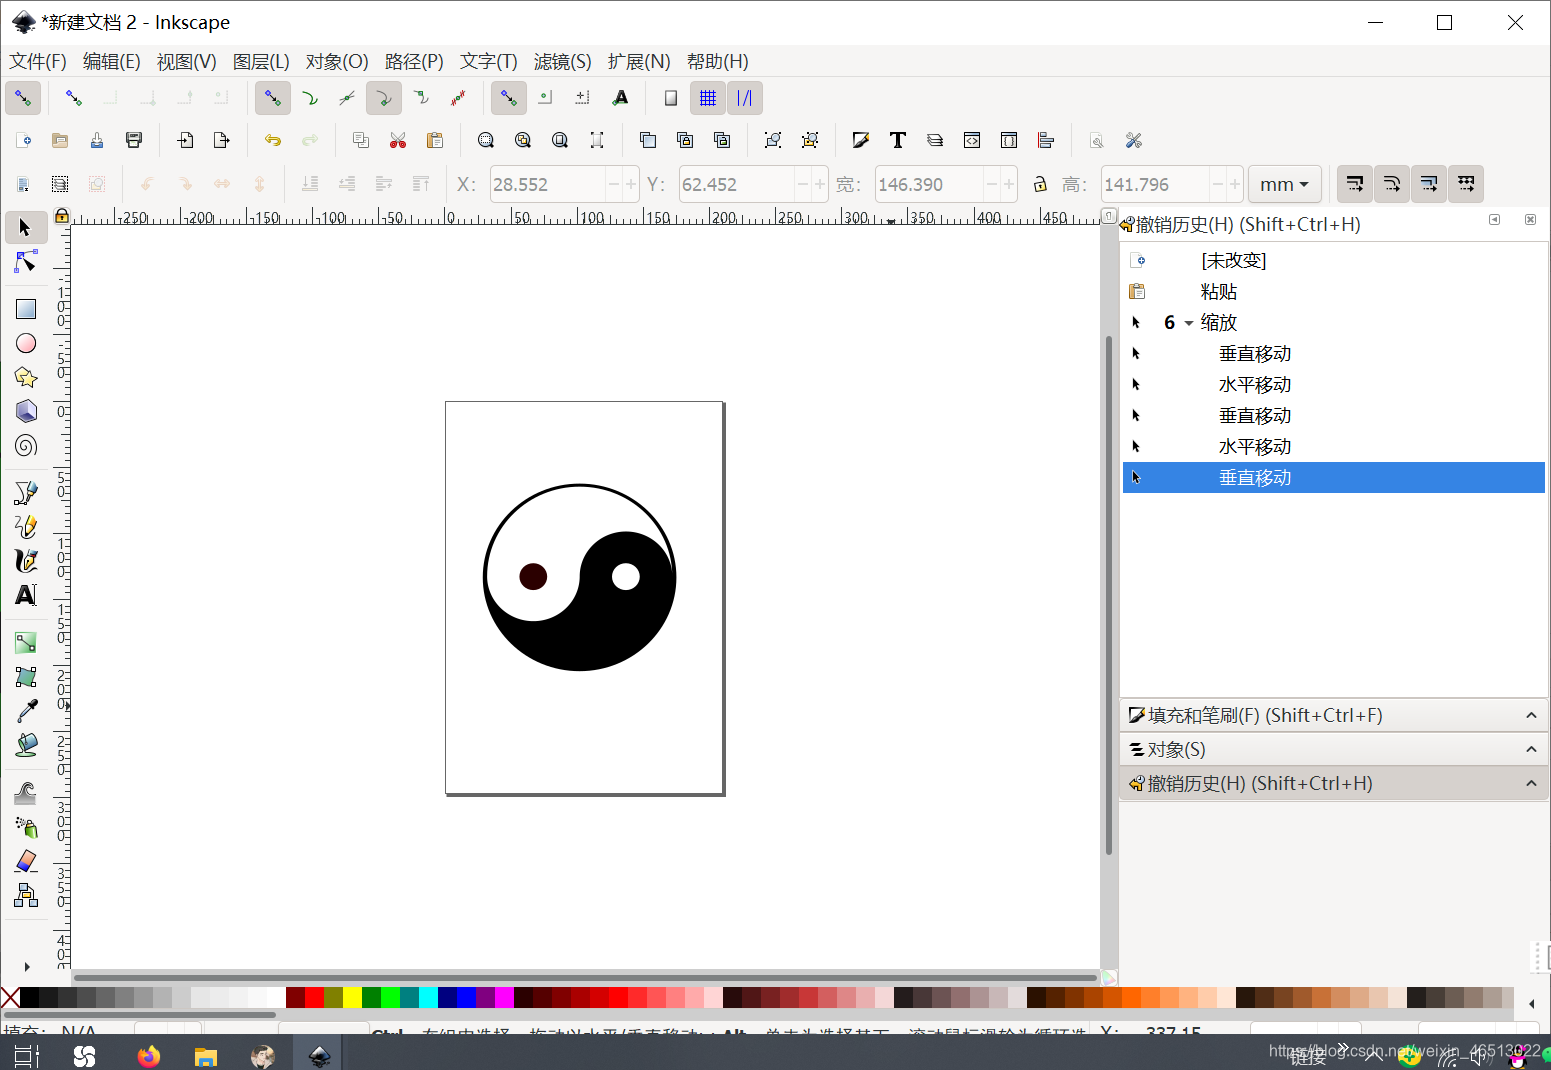Open the Text and Font dialog icon
Image resolution: width=1551 pixels, height=1070 pixels.
point(897,140)
